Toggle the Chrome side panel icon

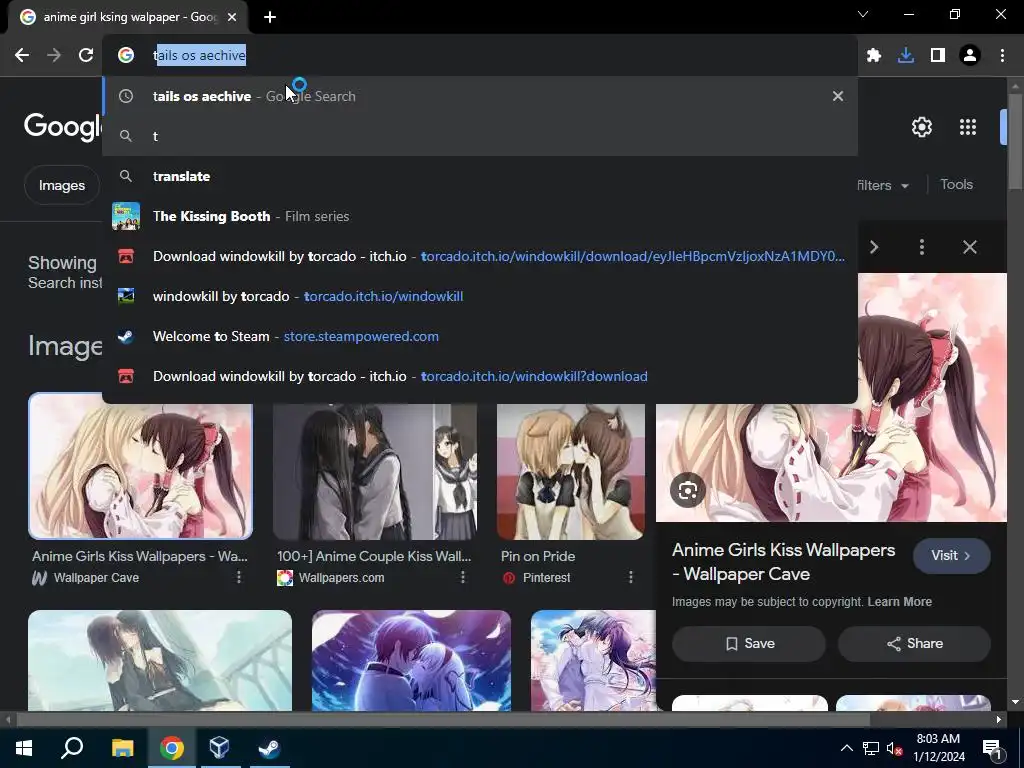(938, 56)
